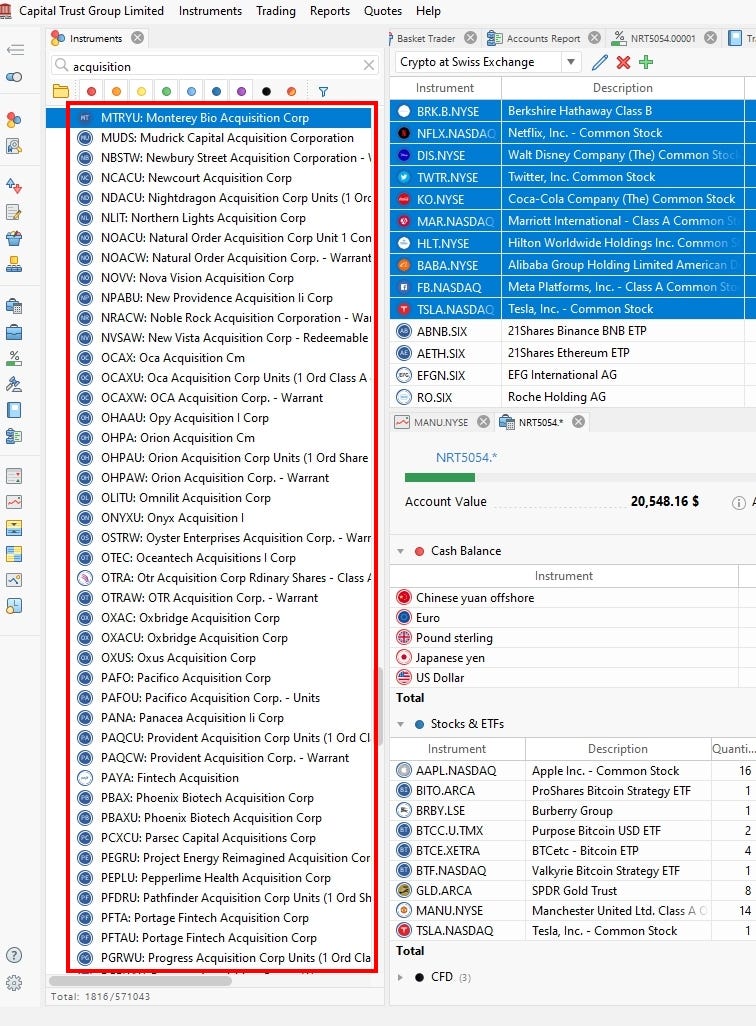Open the briefcase with calendar sidebar icon
The image size is (756, 1026).
(14, 306)
